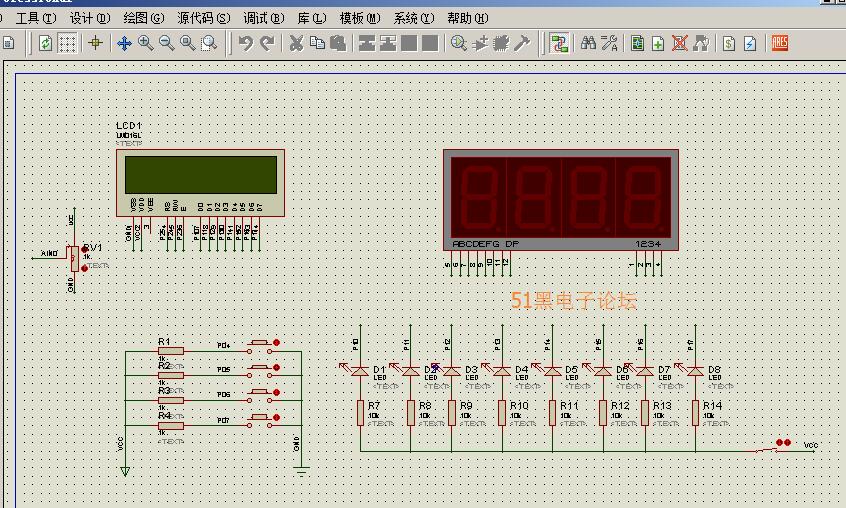Expand the 帮助(H) help menu
This screenshot has width=846, height=508.
click(467, 18)
